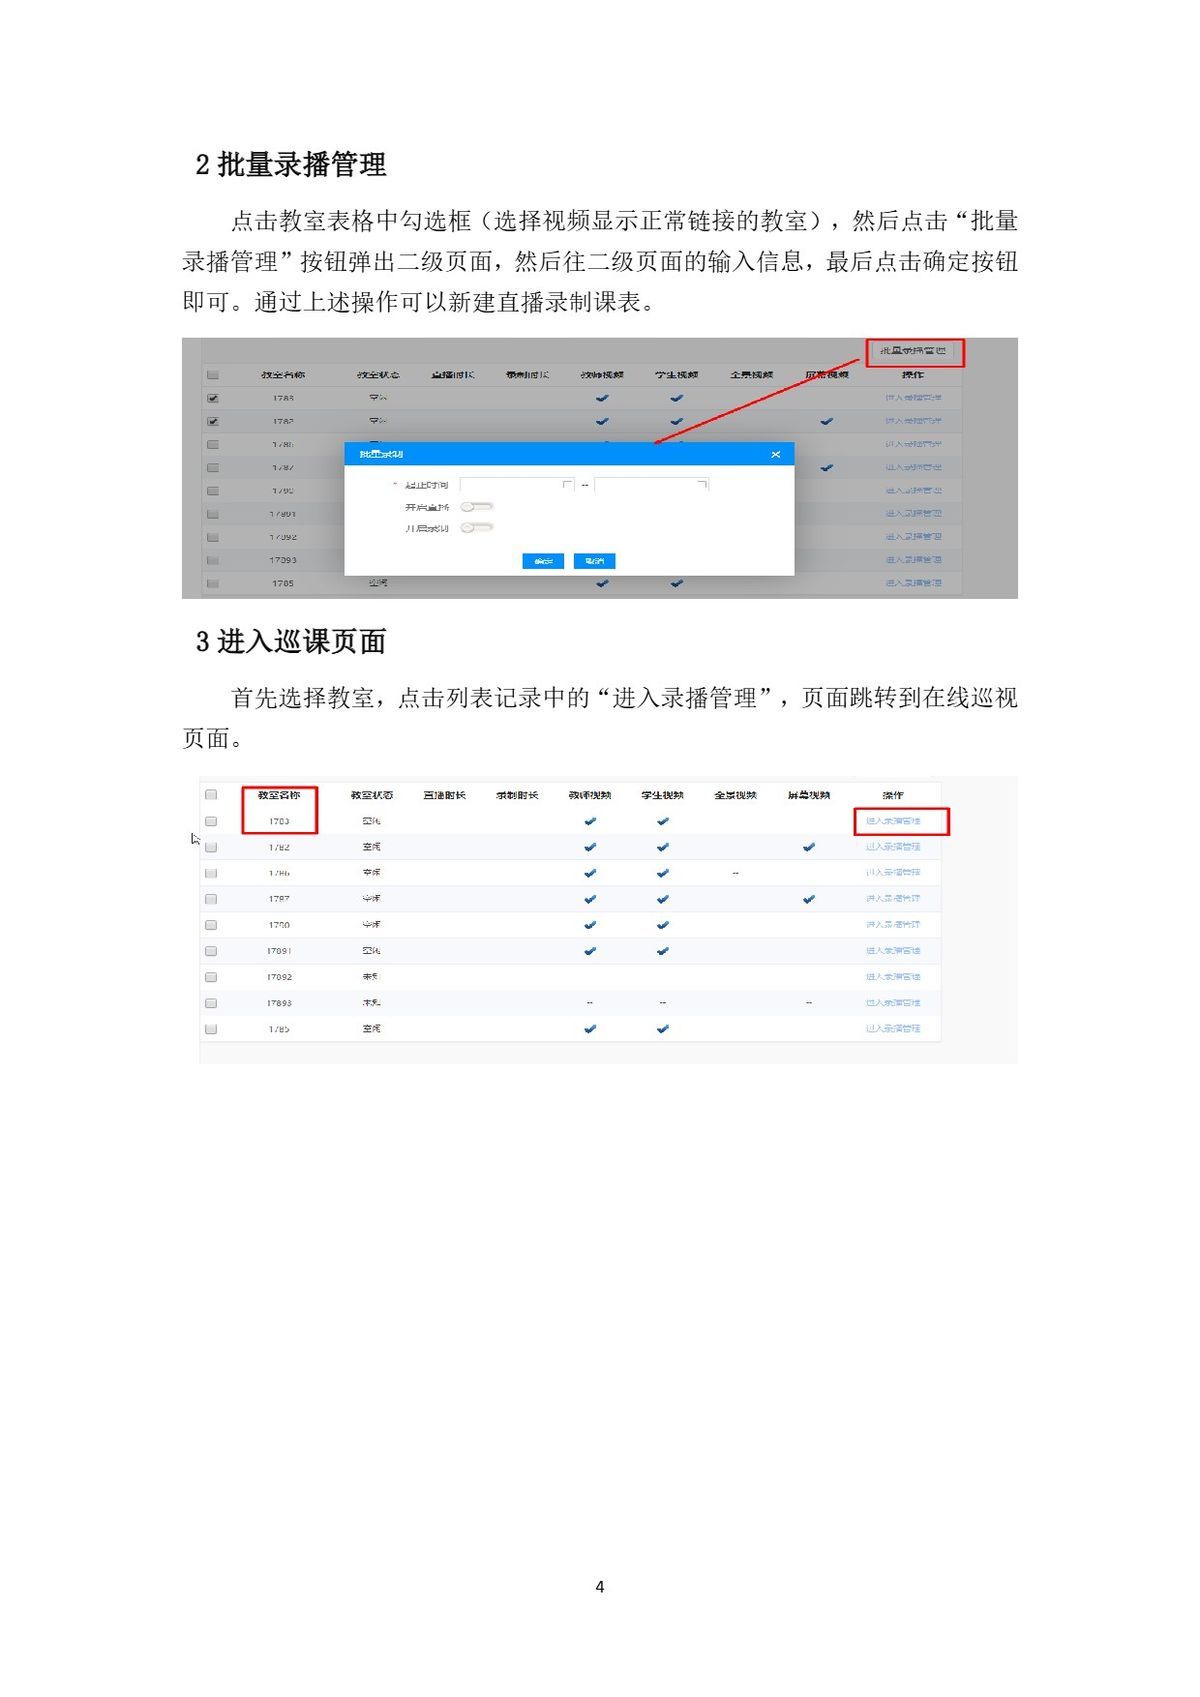
Task: Click calendar icon in the end time field
Action: point(702,485)
